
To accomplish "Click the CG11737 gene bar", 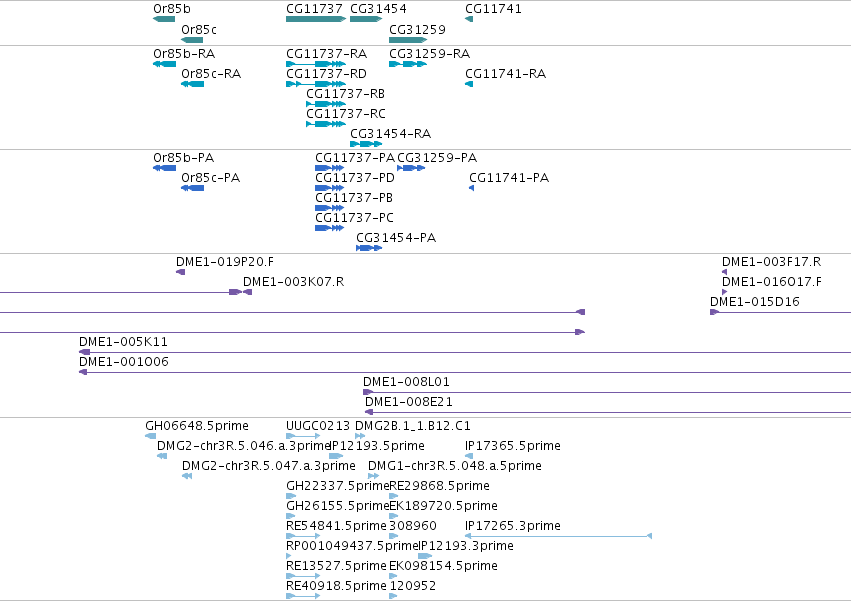I will 316,19.
